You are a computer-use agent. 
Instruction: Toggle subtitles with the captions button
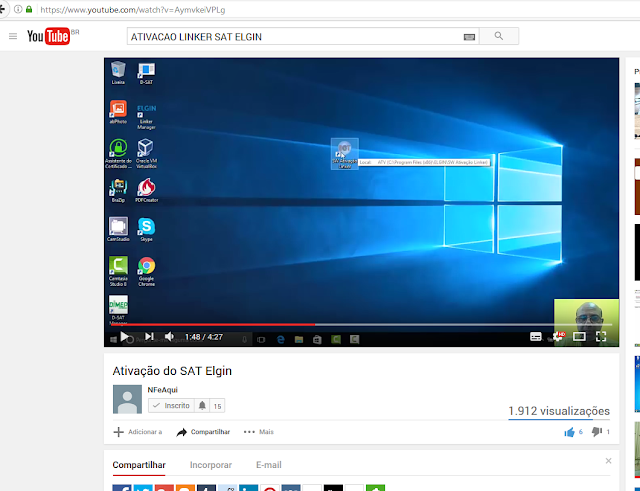tap(536, 336)
